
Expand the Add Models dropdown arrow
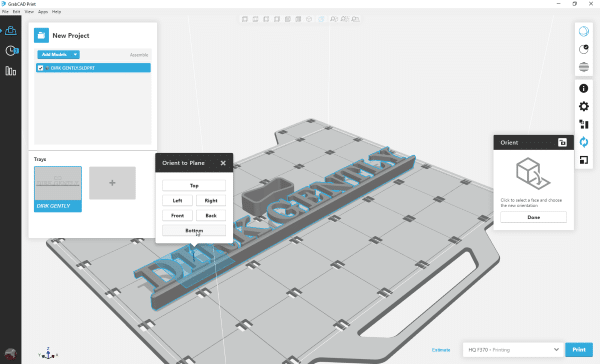[75, 54]
